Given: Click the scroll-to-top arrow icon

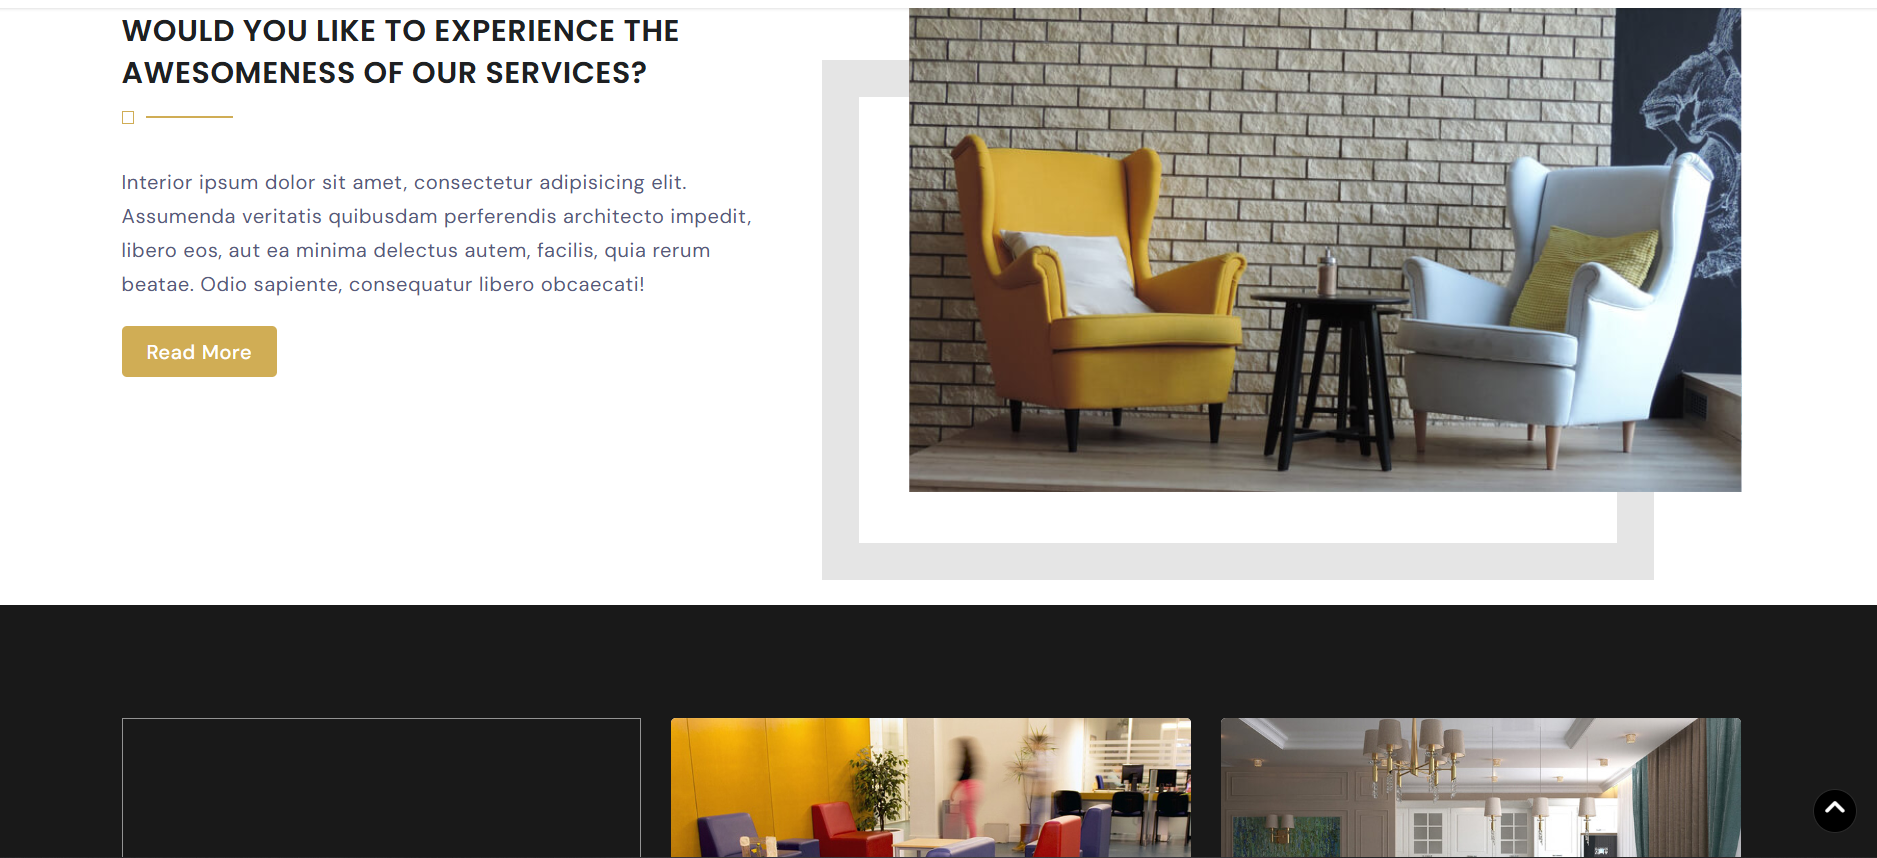Looking at the screenshot, I should [x=1834, y=810].
